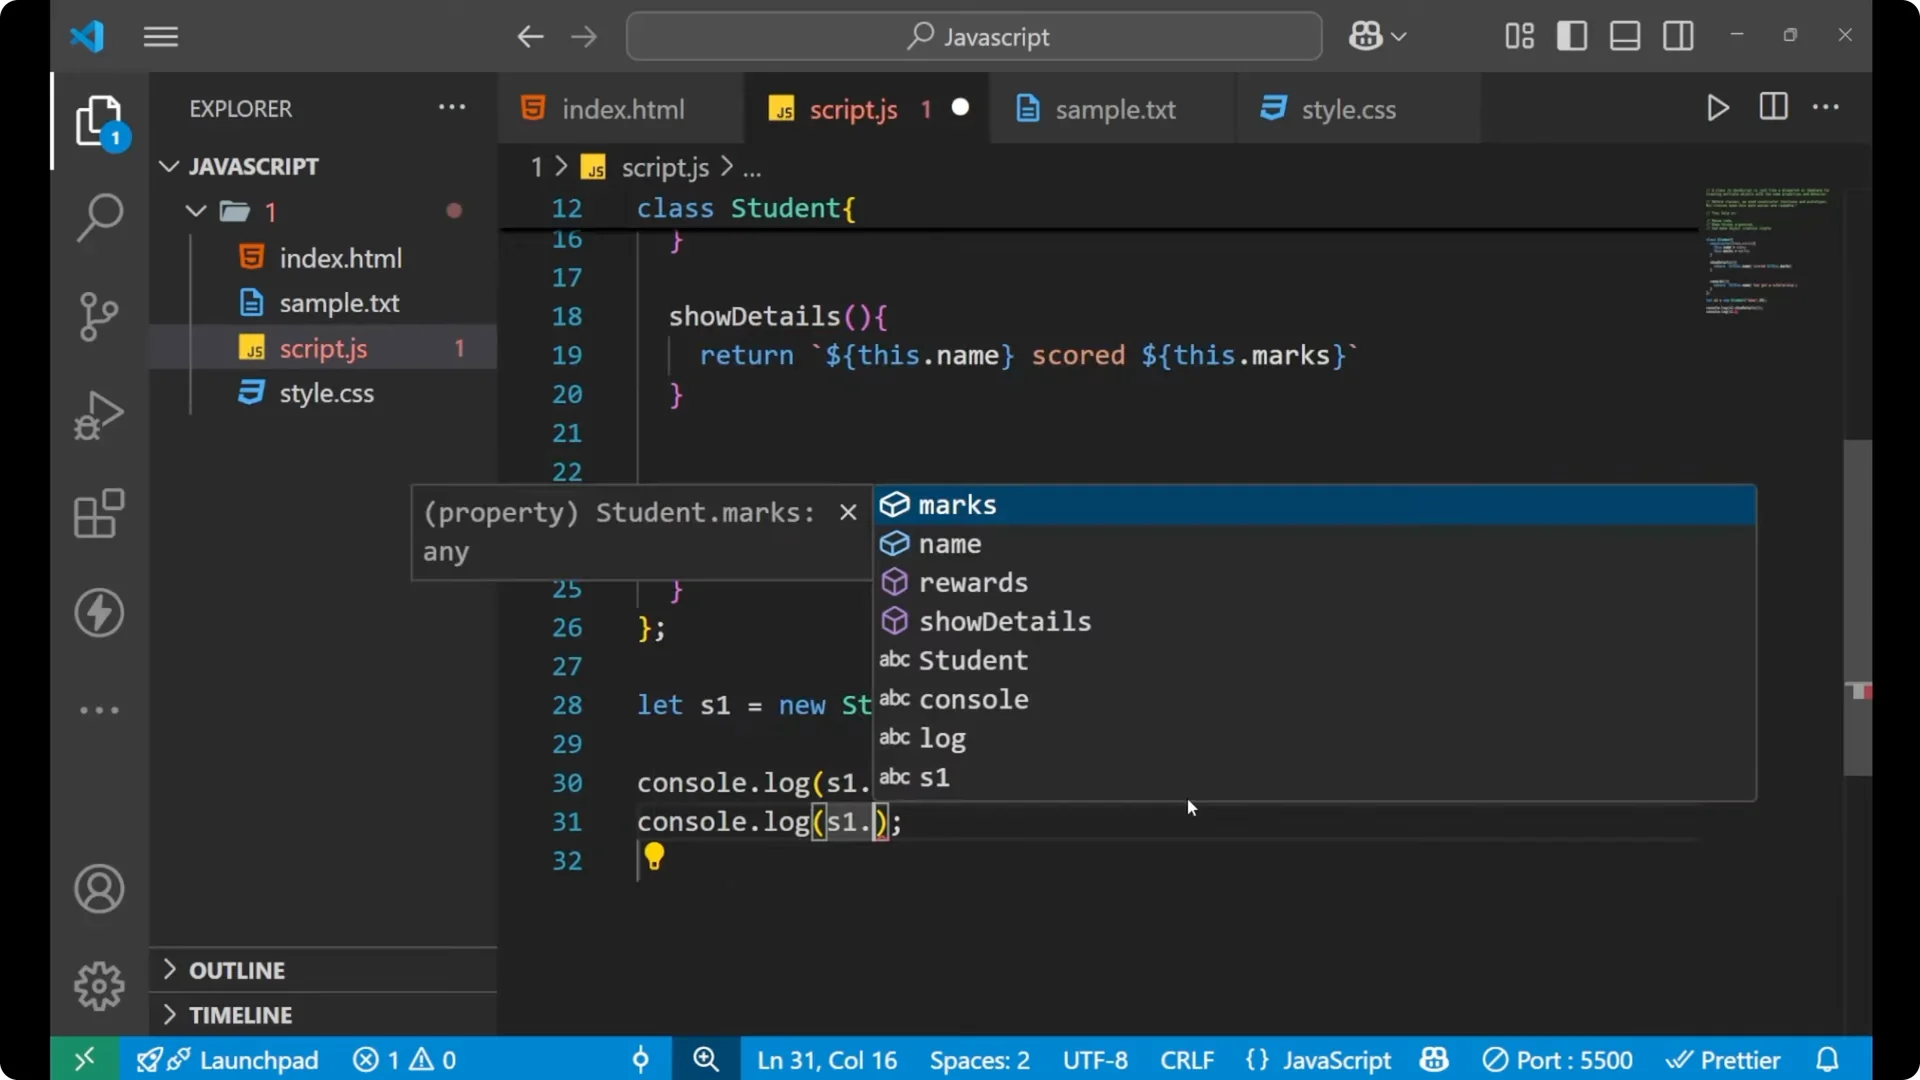Screen dimensions: 1920x1080
Task: Toggle the bottom panel visibility
Action: coord(1624,35)
